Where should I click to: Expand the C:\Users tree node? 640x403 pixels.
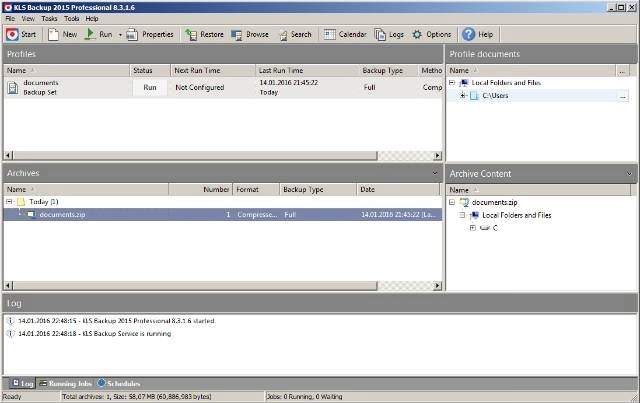[x=463, y=96]
